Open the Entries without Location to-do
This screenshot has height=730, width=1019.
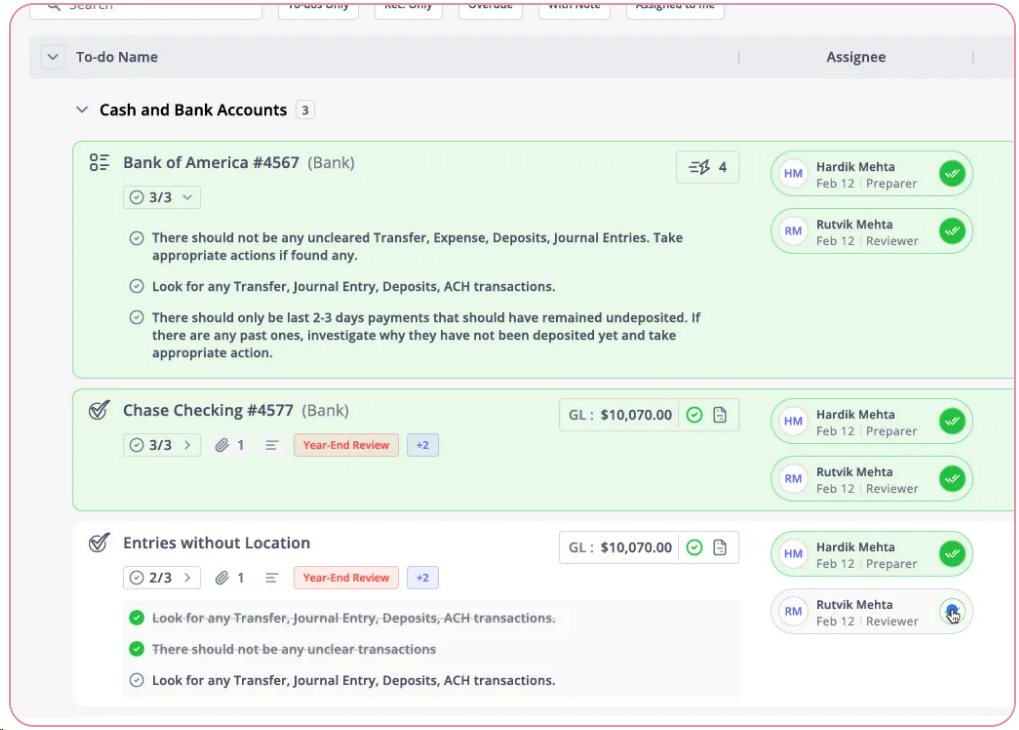[x=216, y=543]
